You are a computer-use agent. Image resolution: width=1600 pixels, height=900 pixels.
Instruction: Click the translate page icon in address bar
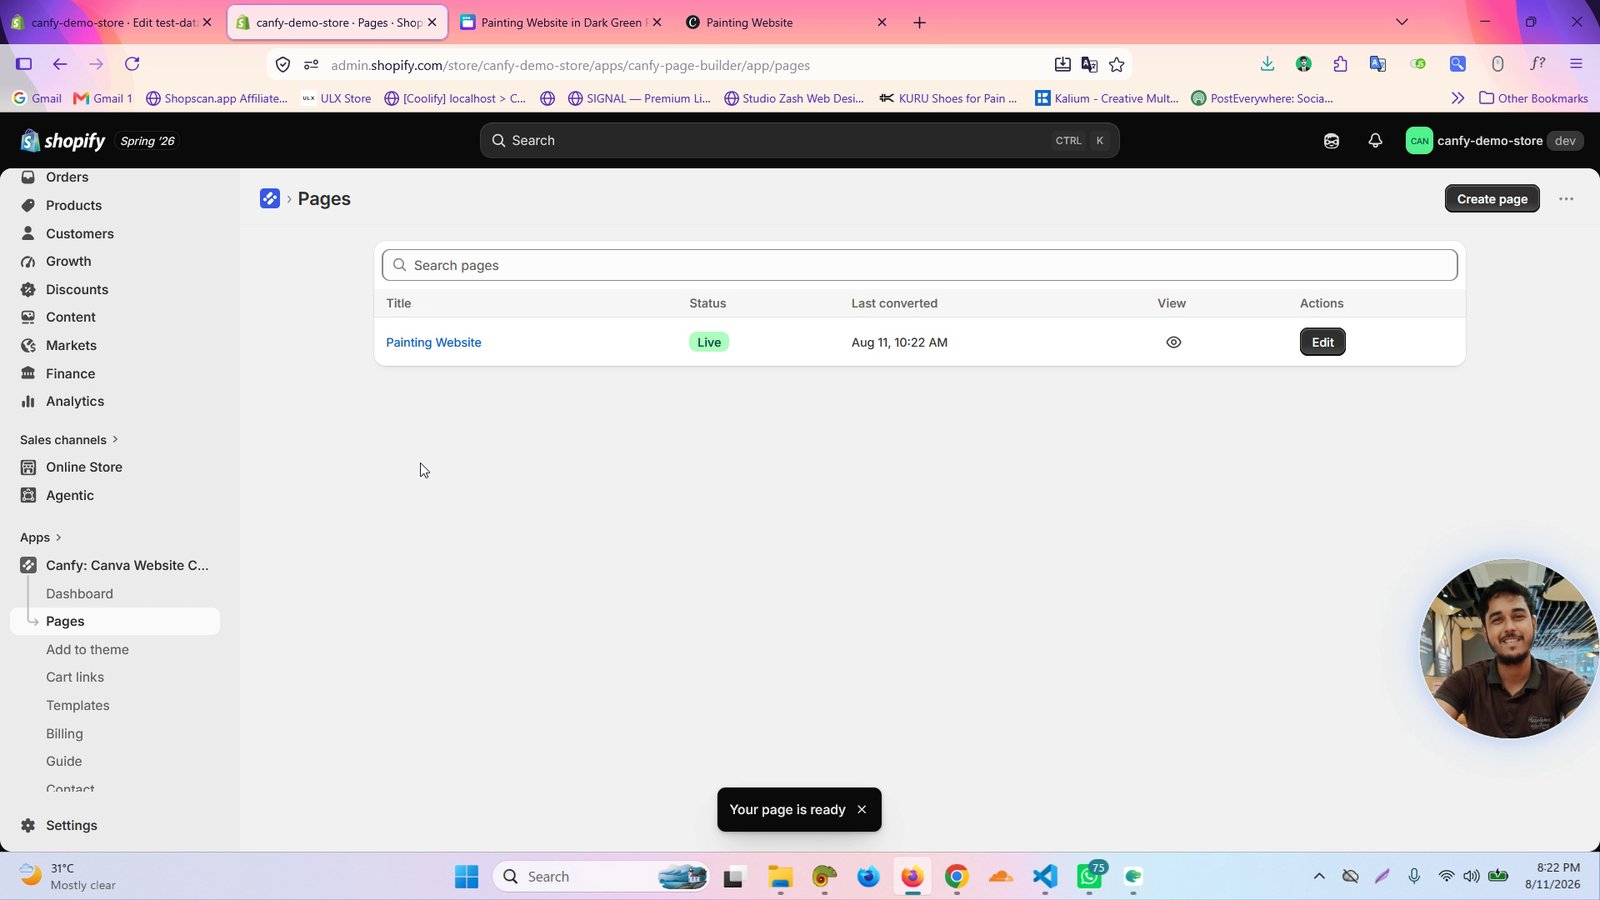click(1089, 65)
